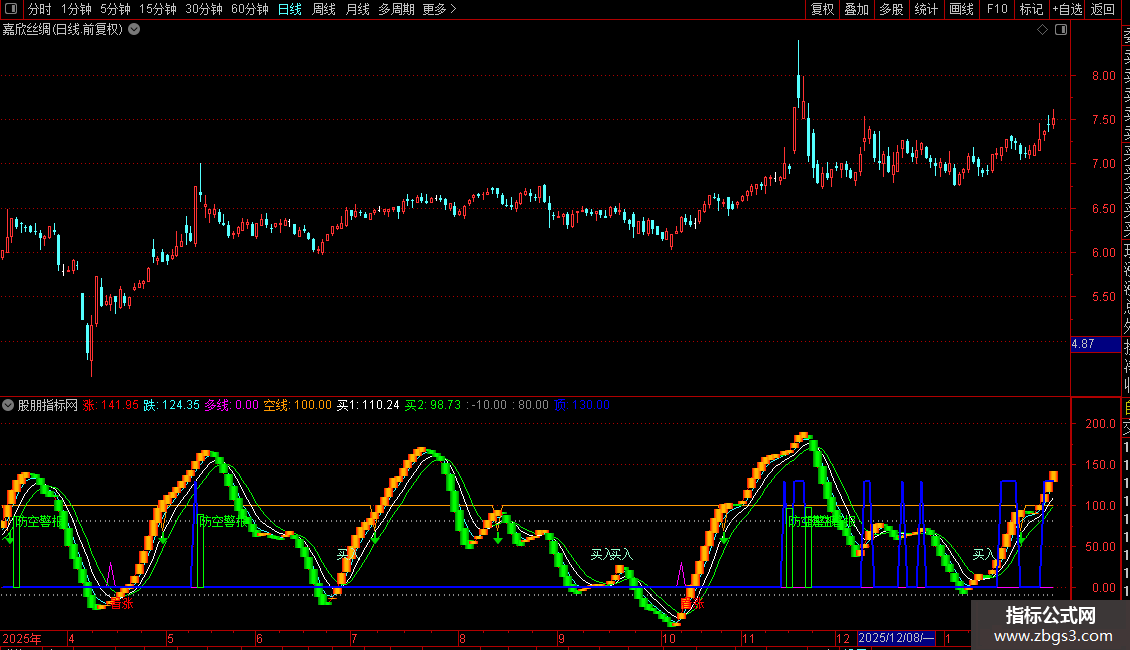The width and height of the screenshot is (1130, 650).
Task: Click the side panel icon beside the diamond
Action: (1060, 30)
